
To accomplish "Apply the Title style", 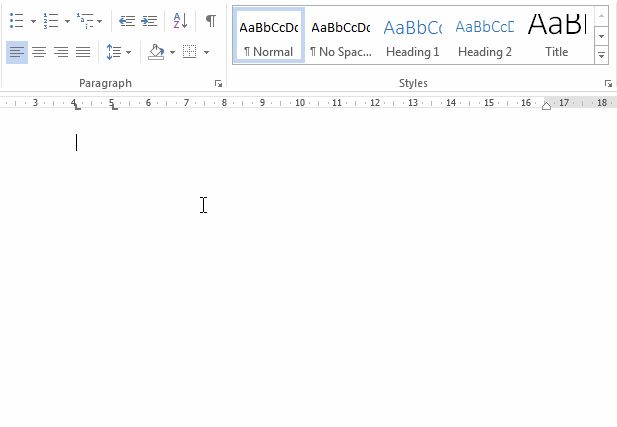I will (x=556, y=37).
